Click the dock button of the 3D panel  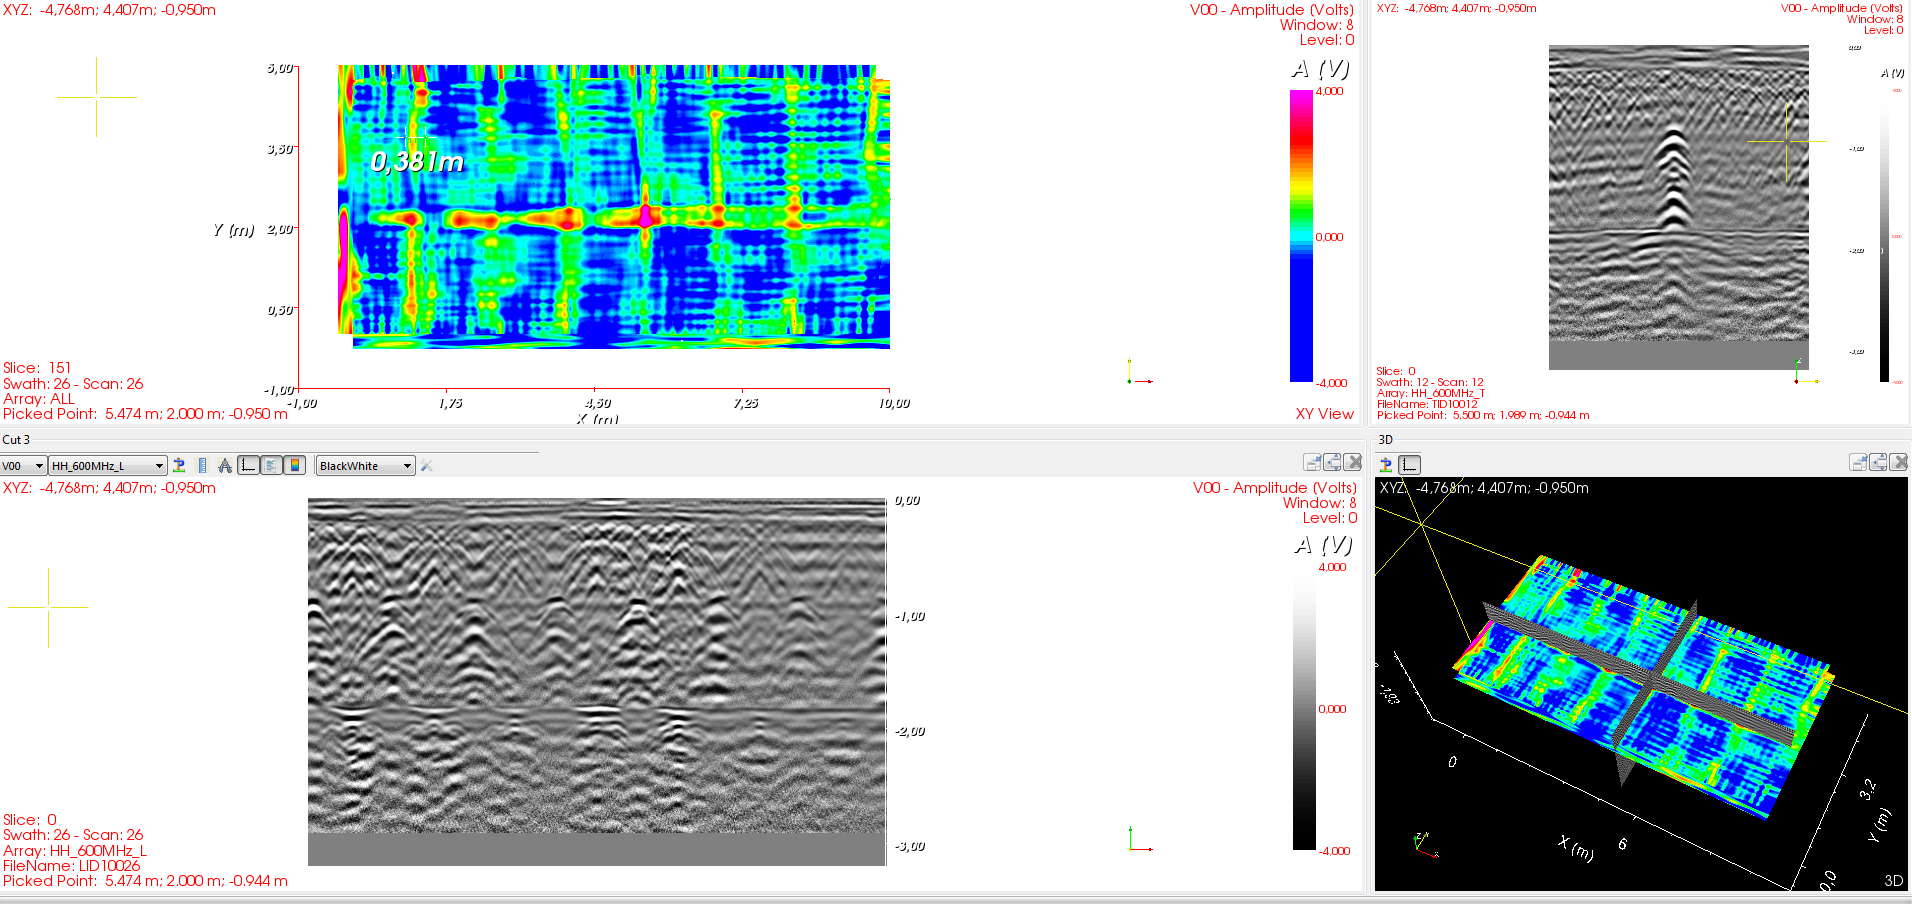point(1859,462)
